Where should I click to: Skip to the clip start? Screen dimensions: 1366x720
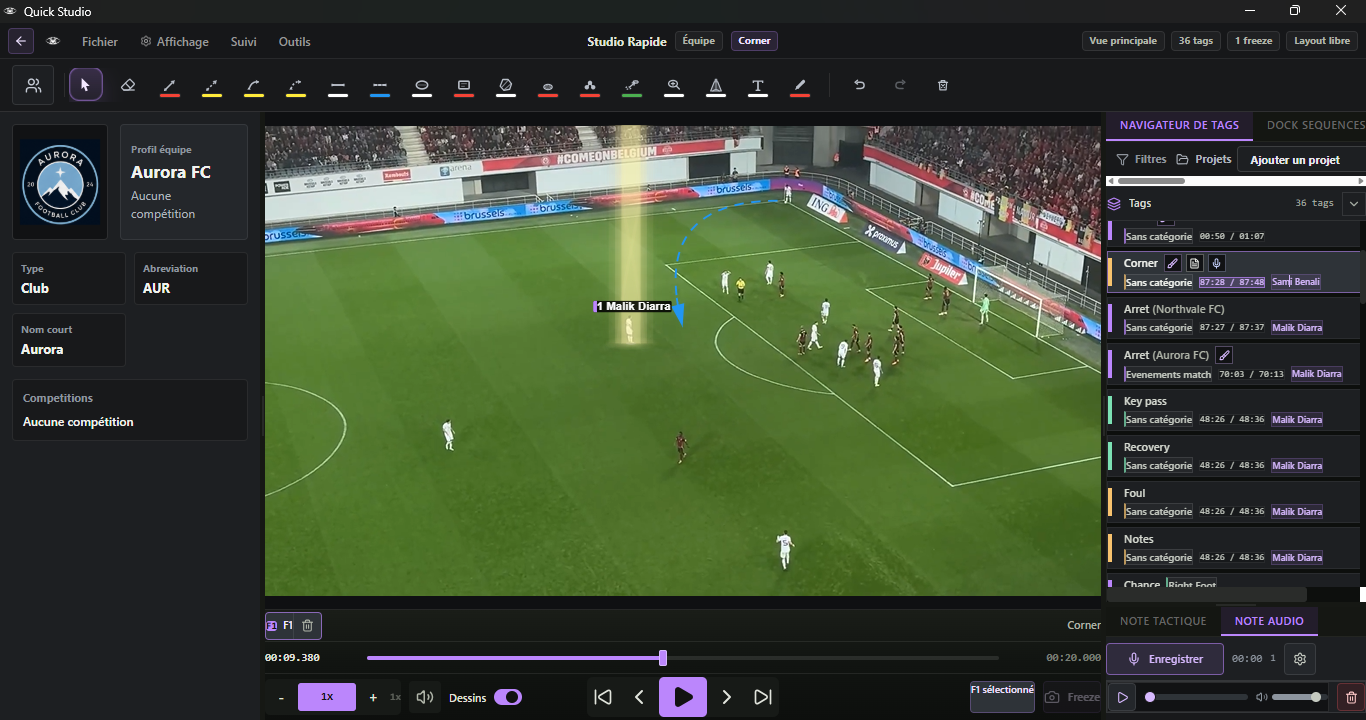click(603, 697)
